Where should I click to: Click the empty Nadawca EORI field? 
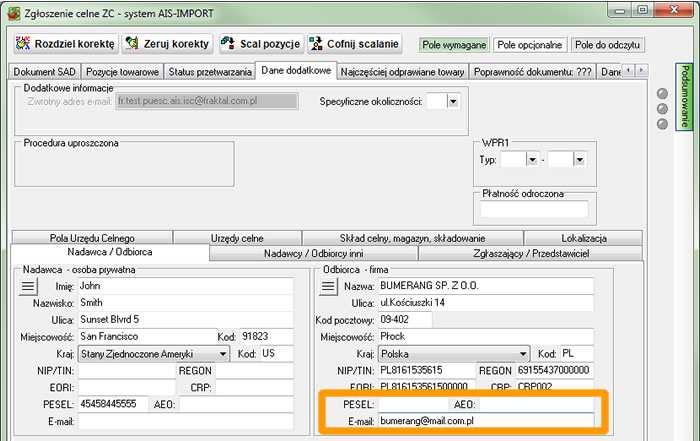coord(127,387)
